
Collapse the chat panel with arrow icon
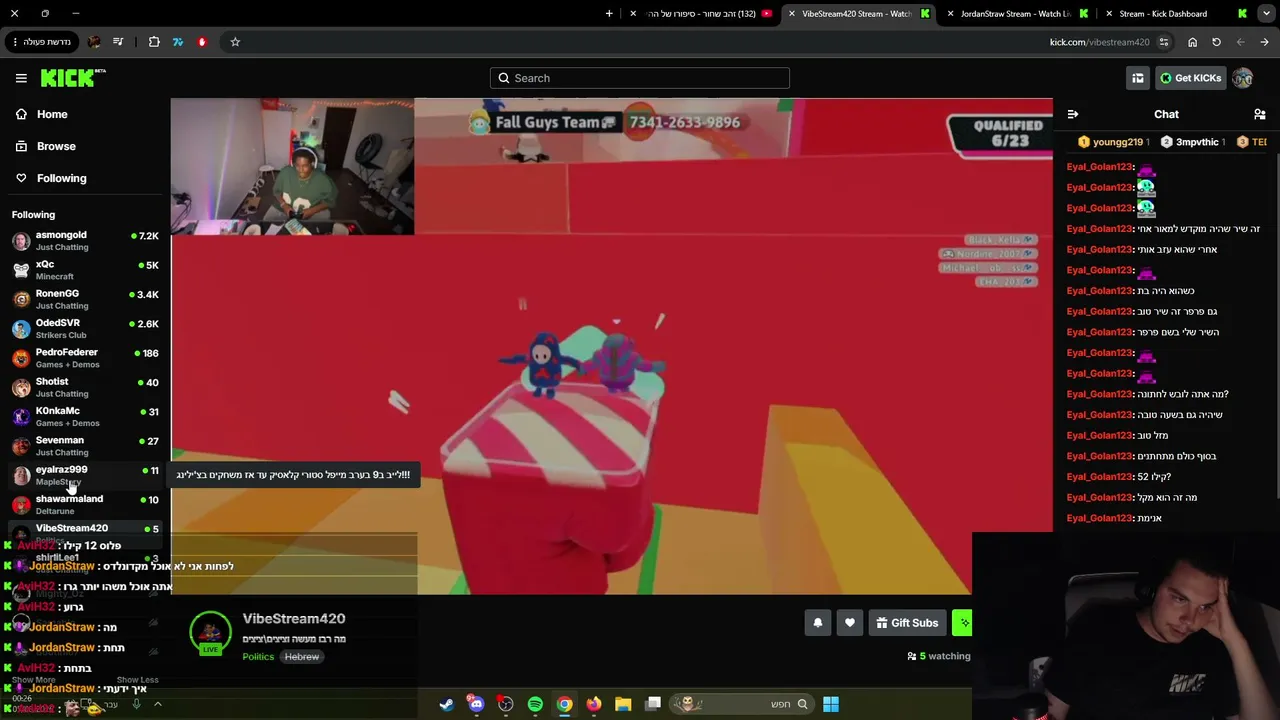pyautogui.click(x=1073, y=114)
